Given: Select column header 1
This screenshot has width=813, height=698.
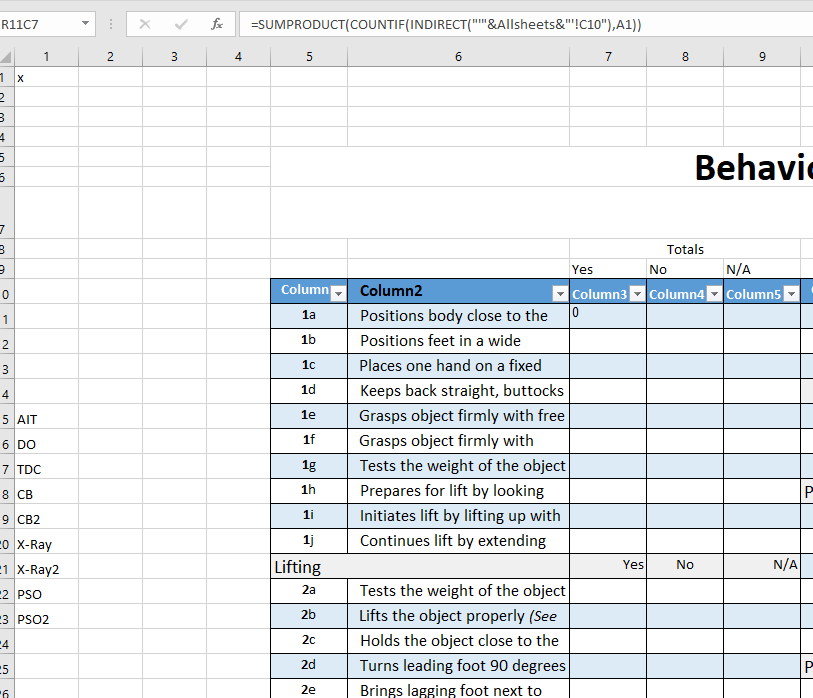Looking at the screenshot, I should coord(46,57).
